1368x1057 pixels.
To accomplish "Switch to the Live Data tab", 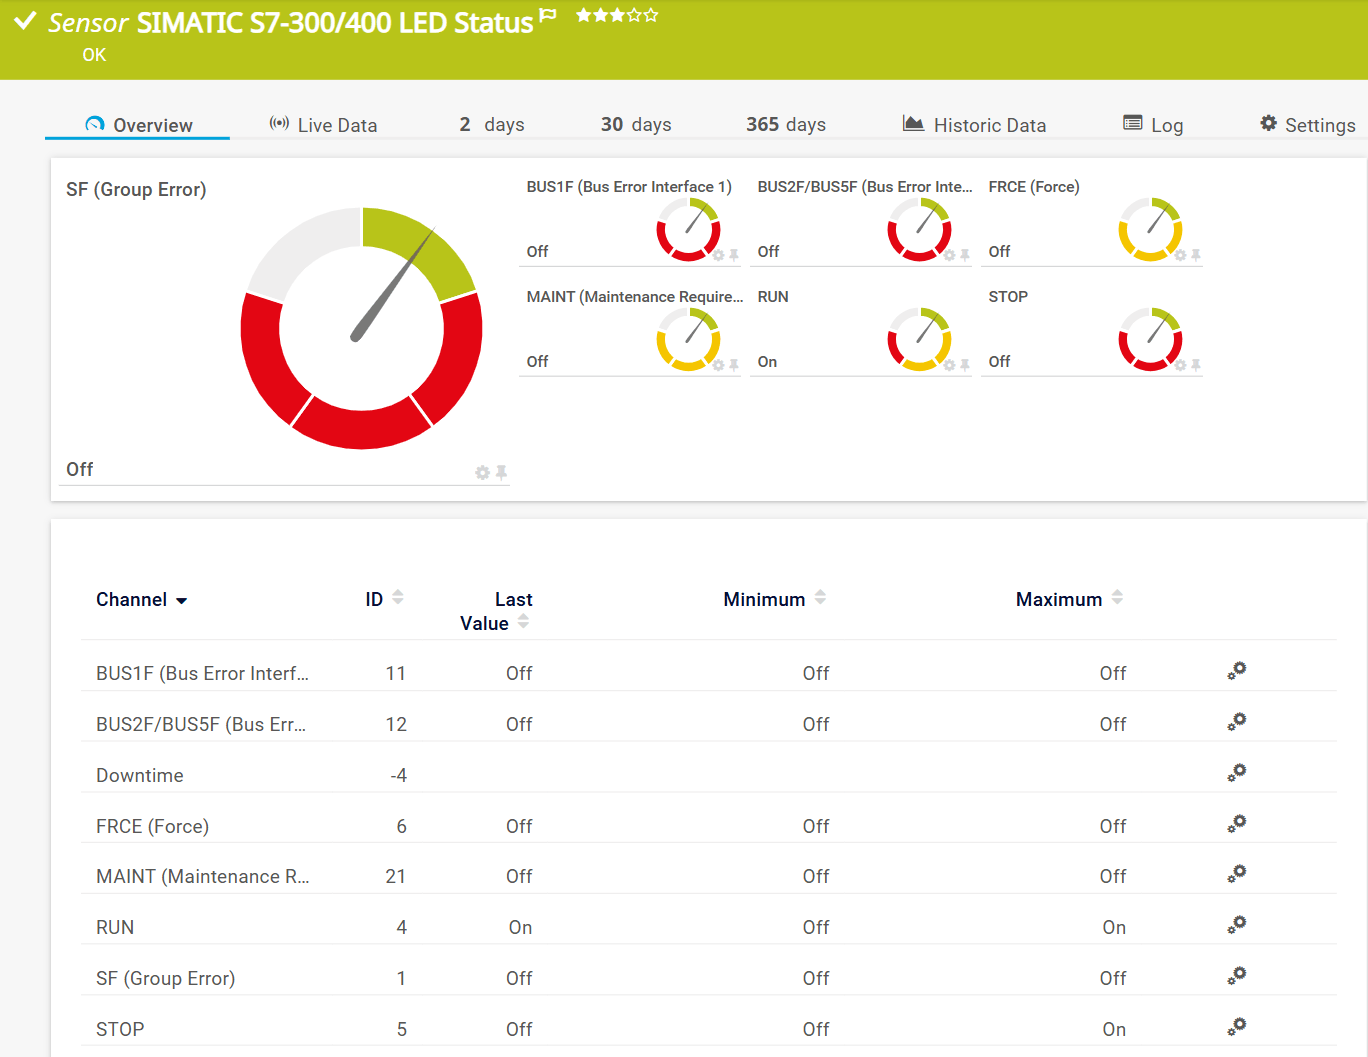I will (323, 125).
